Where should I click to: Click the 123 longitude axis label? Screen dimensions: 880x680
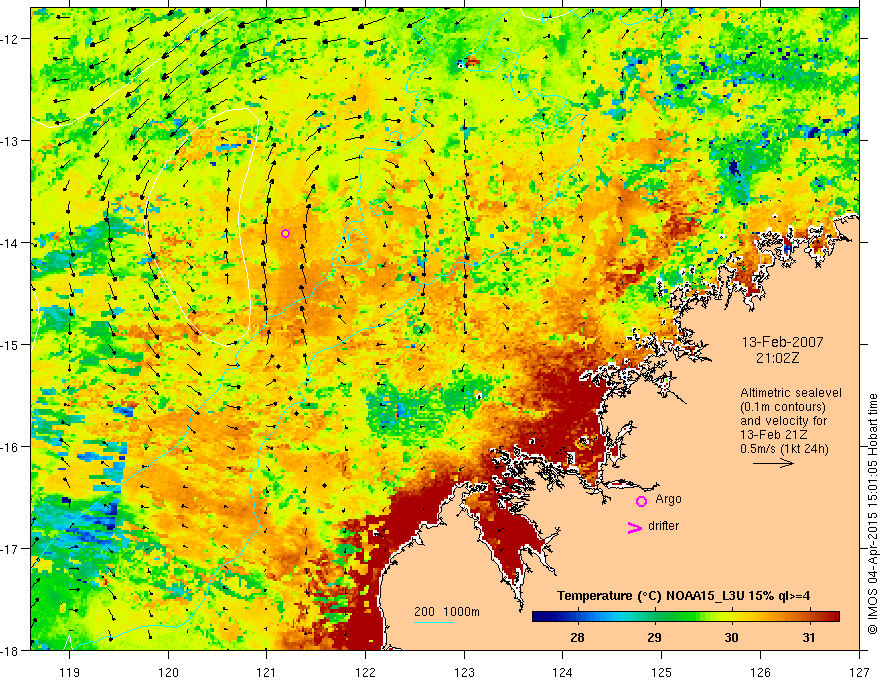(x=464, y=672)
